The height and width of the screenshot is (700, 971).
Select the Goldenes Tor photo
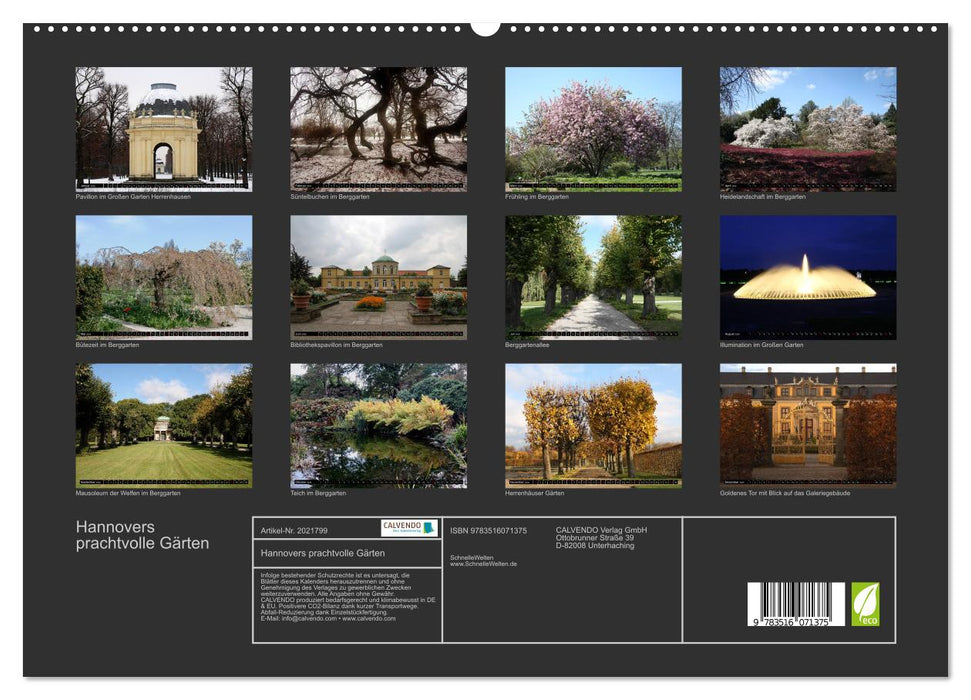tap(807, 425)
